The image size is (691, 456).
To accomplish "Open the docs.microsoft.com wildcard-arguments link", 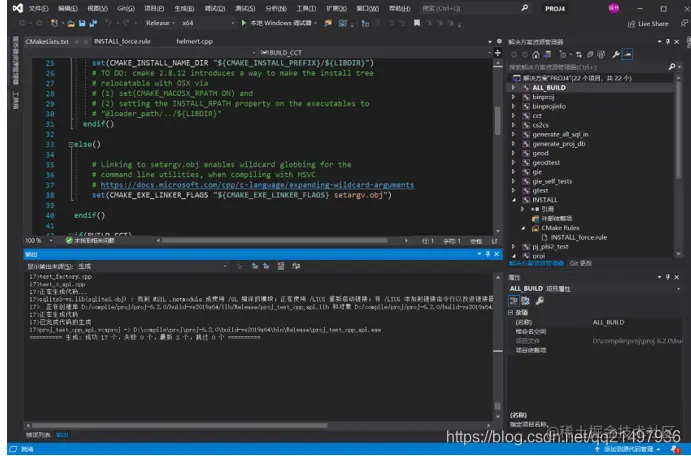I will click(x=257, y=185).
